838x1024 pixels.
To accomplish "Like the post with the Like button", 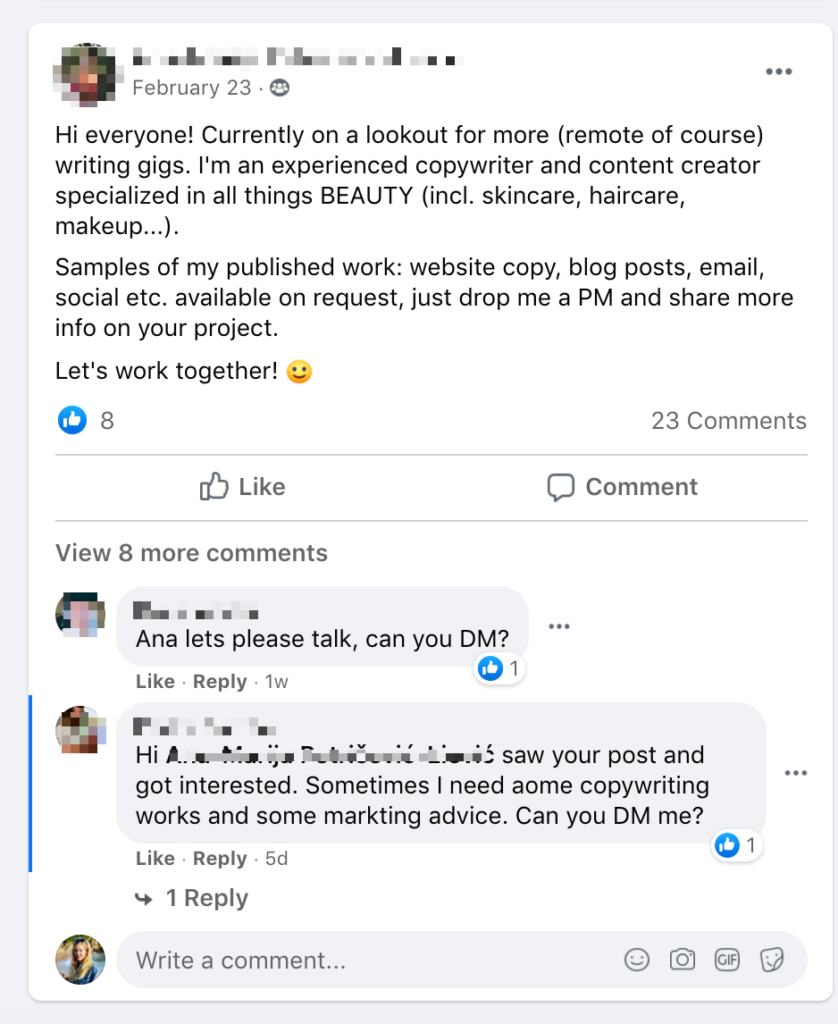I will 243,487.
